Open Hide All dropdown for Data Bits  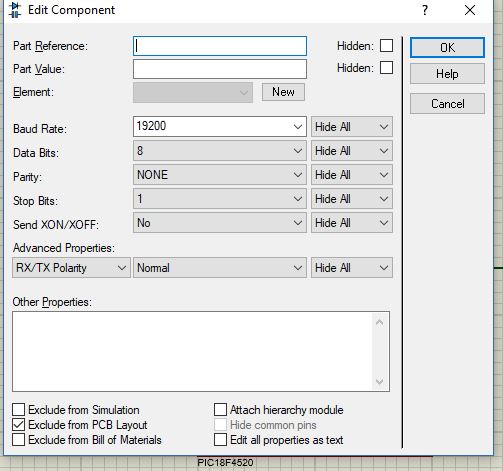(x=352, y=151)
